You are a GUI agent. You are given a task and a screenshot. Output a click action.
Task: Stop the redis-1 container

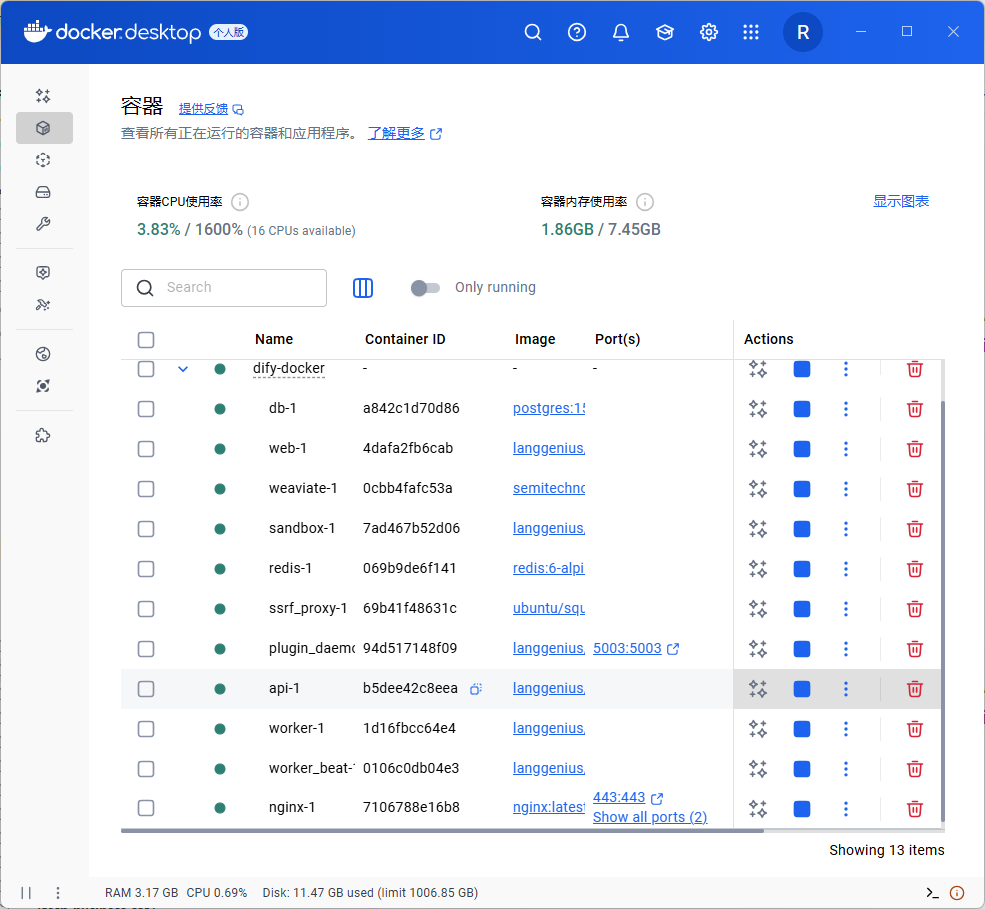click(801, 569)
